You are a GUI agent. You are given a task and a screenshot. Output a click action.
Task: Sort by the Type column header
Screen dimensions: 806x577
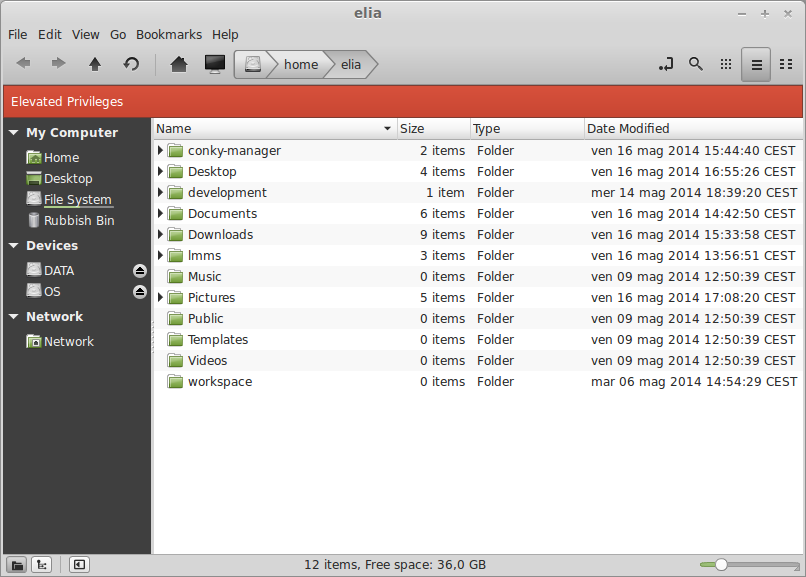527,128
